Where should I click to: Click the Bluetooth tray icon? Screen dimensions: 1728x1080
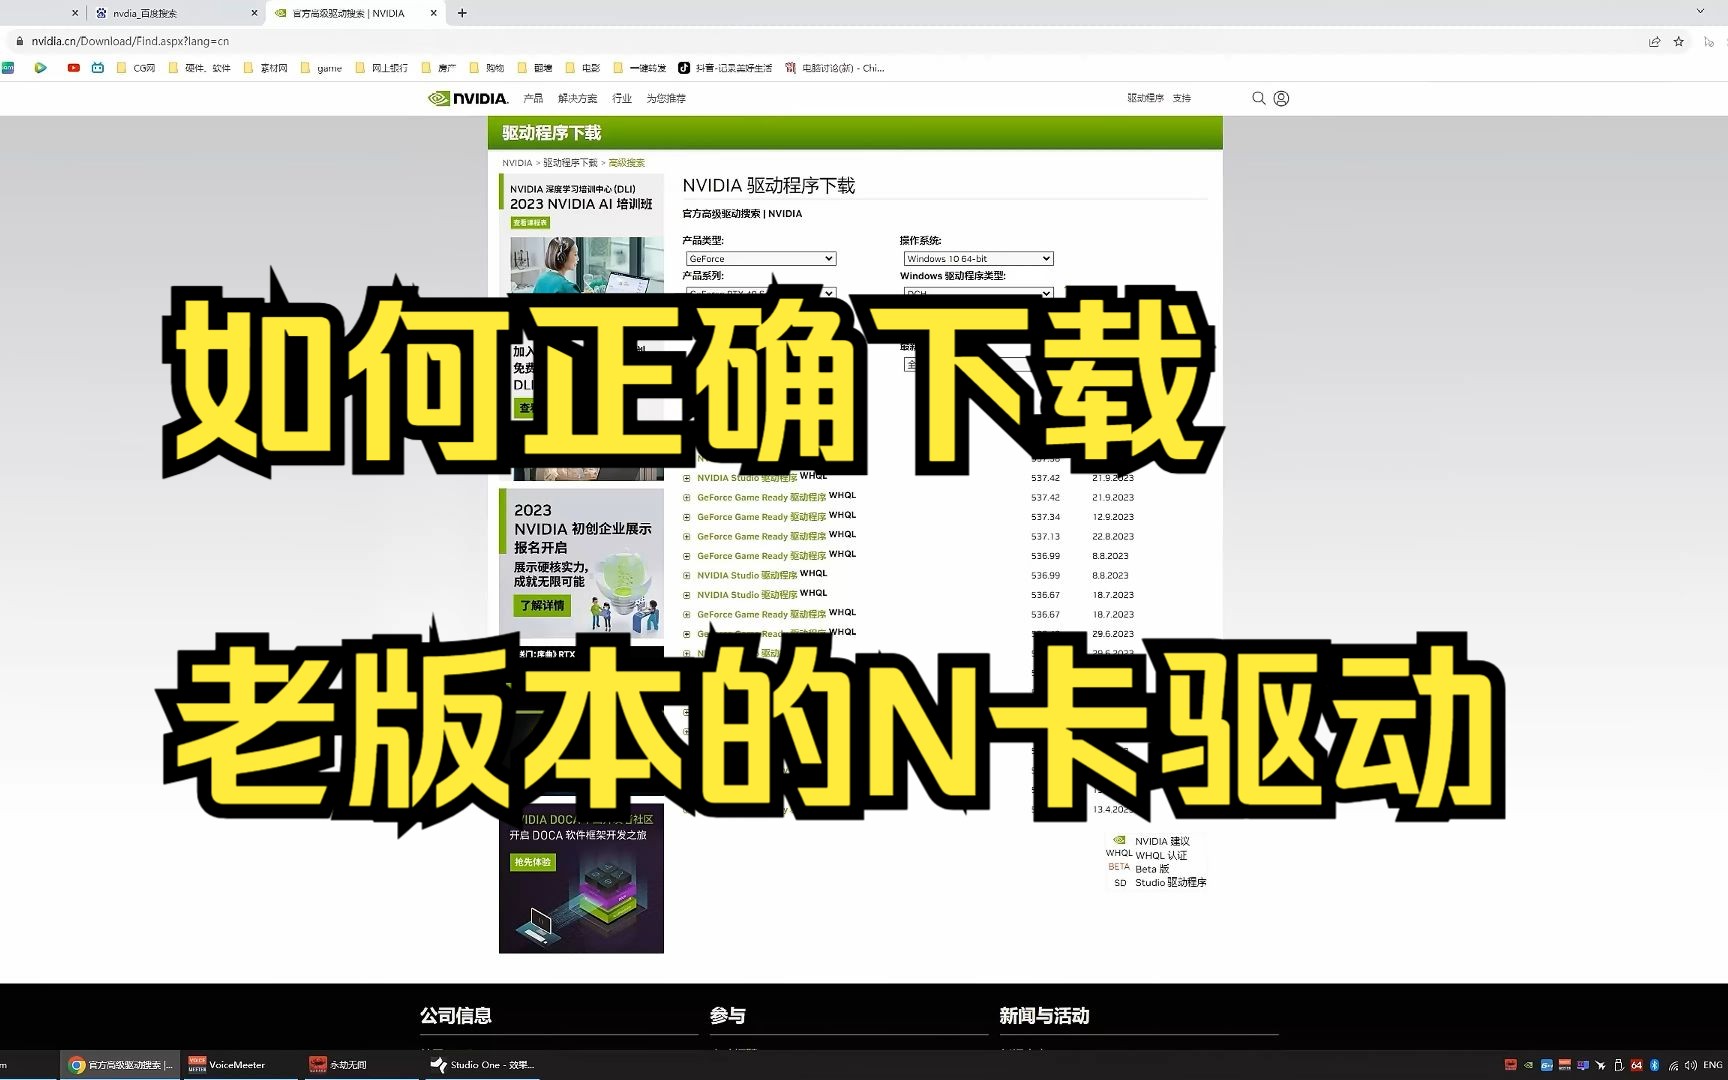[x=1654, y=1065]
